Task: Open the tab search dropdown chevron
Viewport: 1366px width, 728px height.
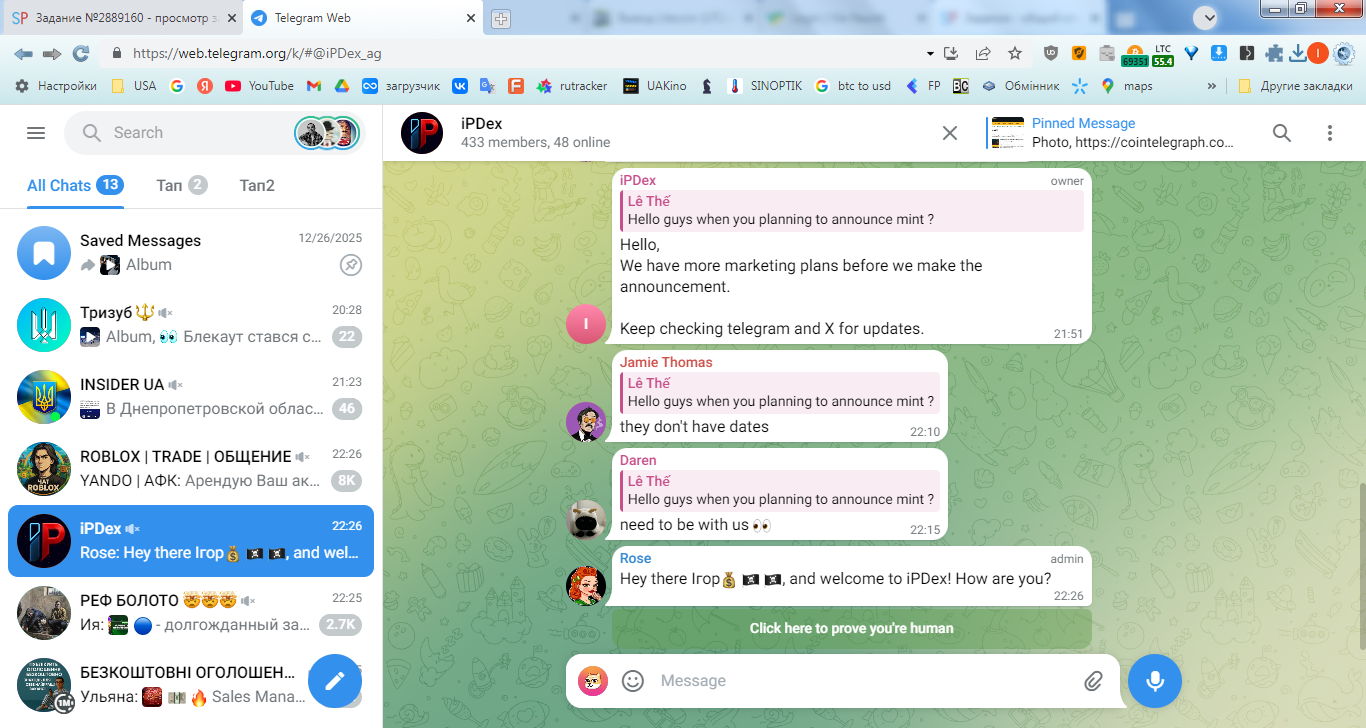Action: (1206, 17)
